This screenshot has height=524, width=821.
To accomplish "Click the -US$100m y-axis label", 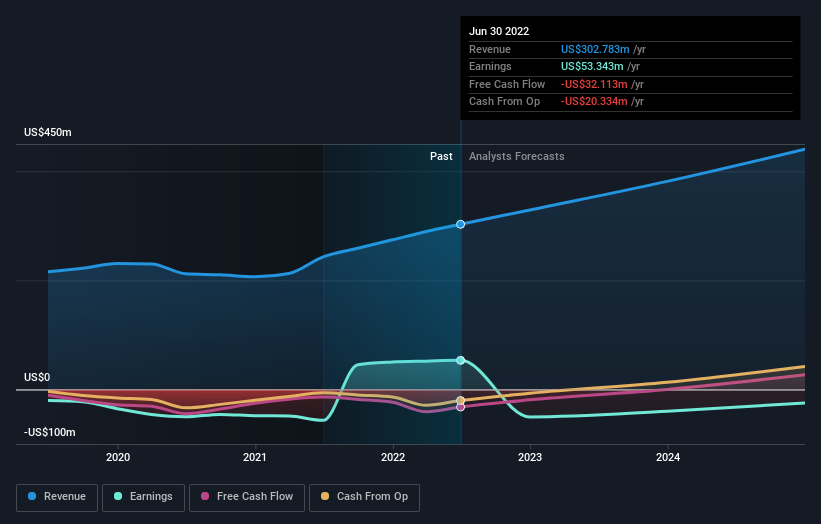I will [x=50, y=432].
